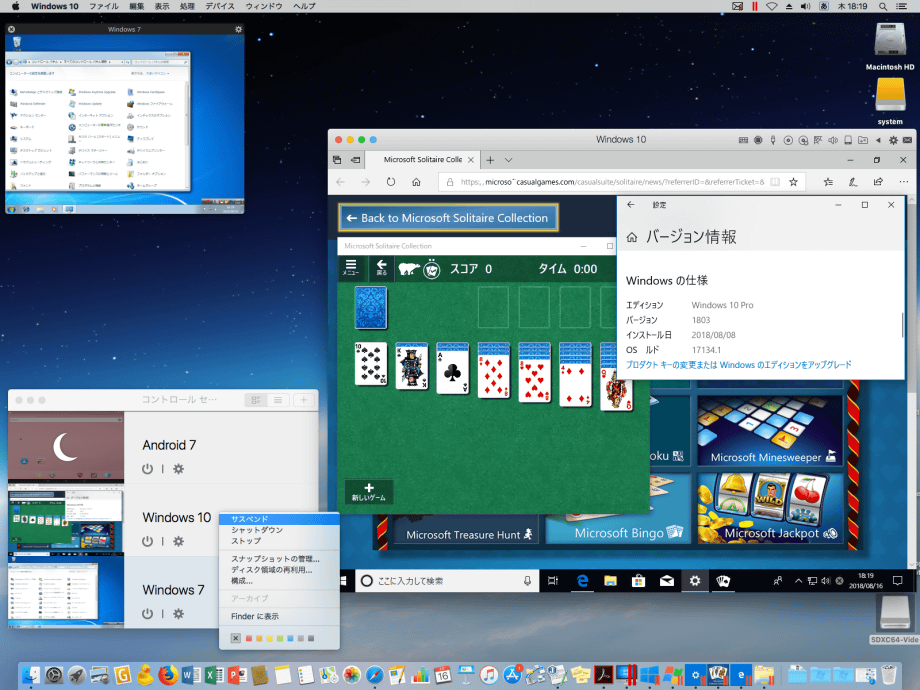
Task: Switch Control Center to expanded view
Action: (x=256, y=400)
